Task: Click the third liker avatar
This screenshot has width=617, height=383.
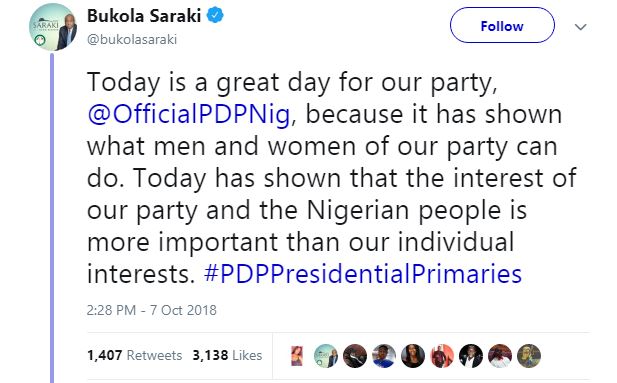Action: tap(355, 355)
